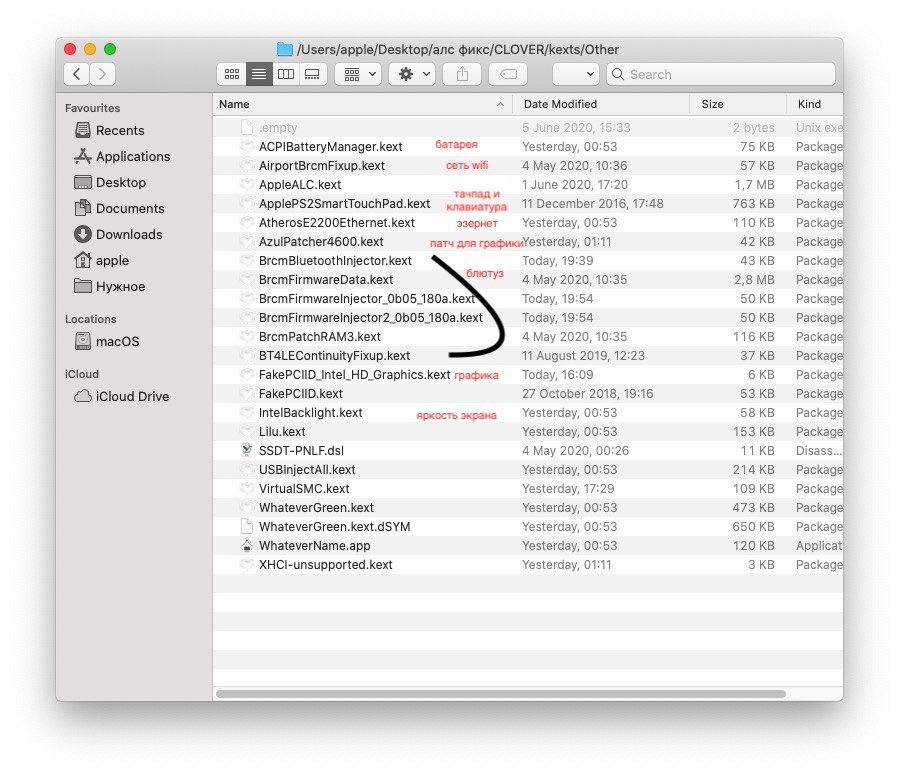This screenshot has width=899, height=775.
Task: Click the Edit Tags toolbar button
Action: [x=508, y=74]
